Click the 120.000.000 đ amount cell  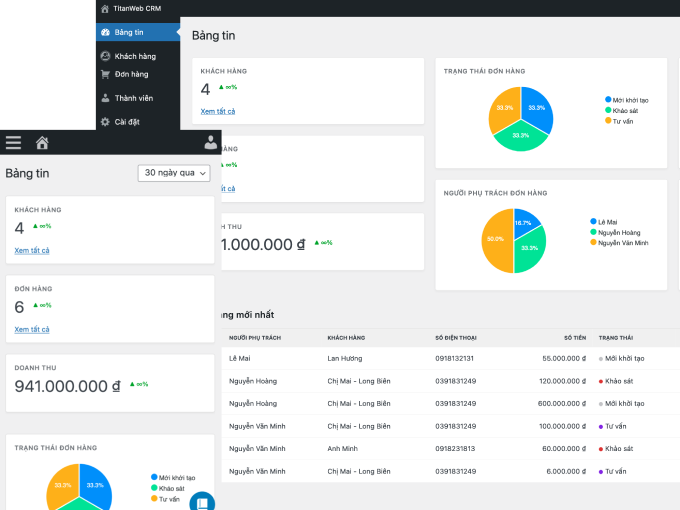562,381
